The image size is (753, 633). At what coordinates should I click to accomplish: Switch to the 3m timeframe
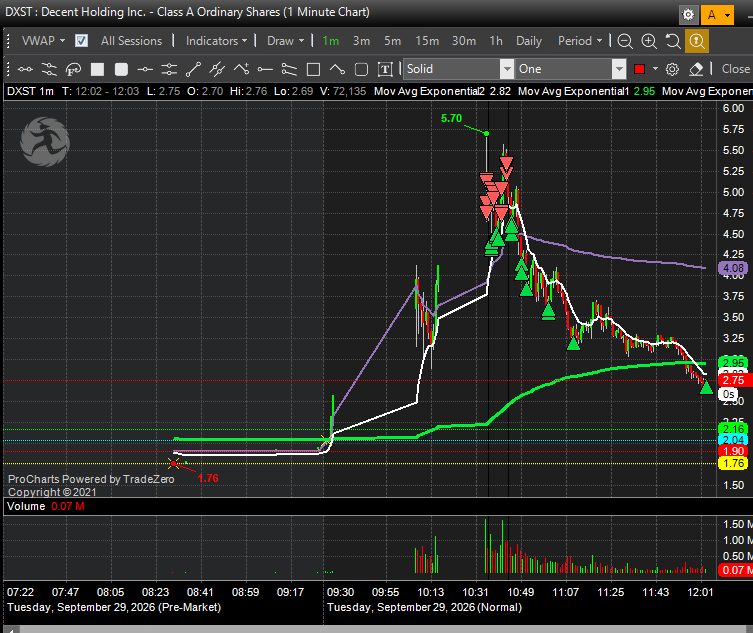[x=362, y=41]
